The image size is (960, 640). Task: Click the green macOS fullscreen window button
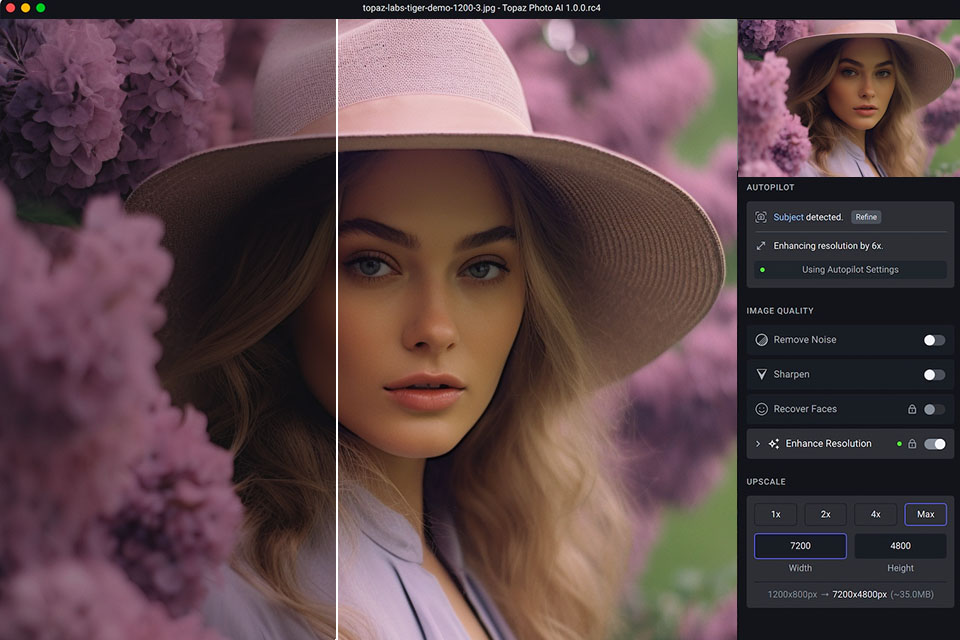coord(40,8)
